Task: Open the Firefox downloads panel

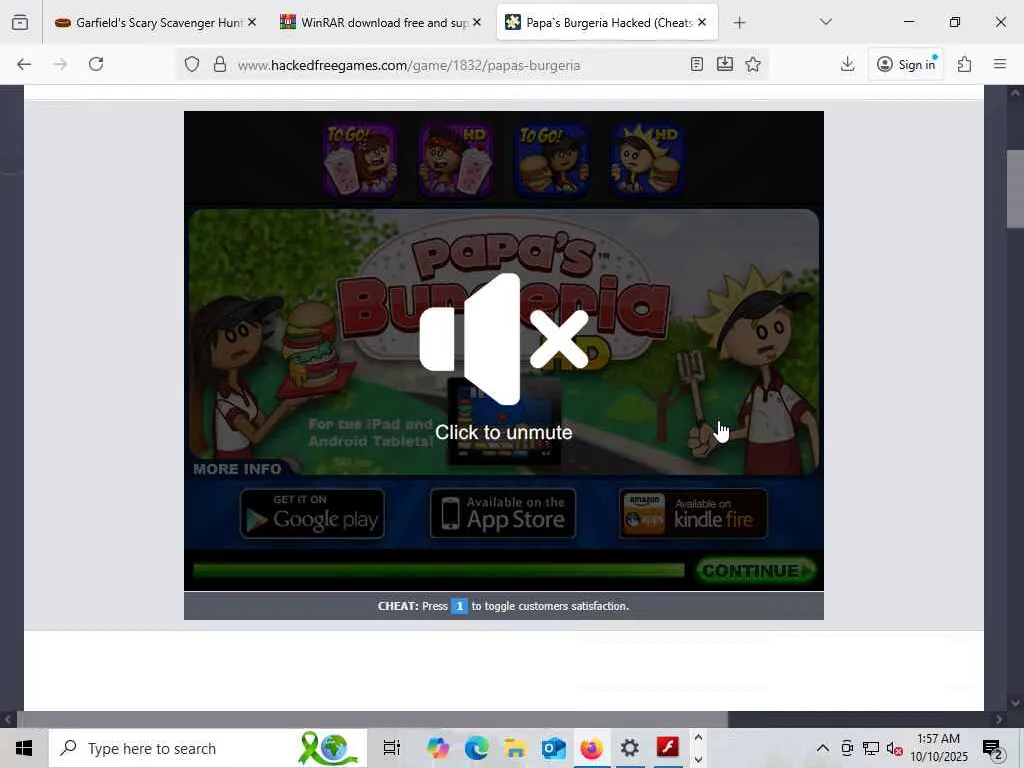Action: click(x=848, y=64)
